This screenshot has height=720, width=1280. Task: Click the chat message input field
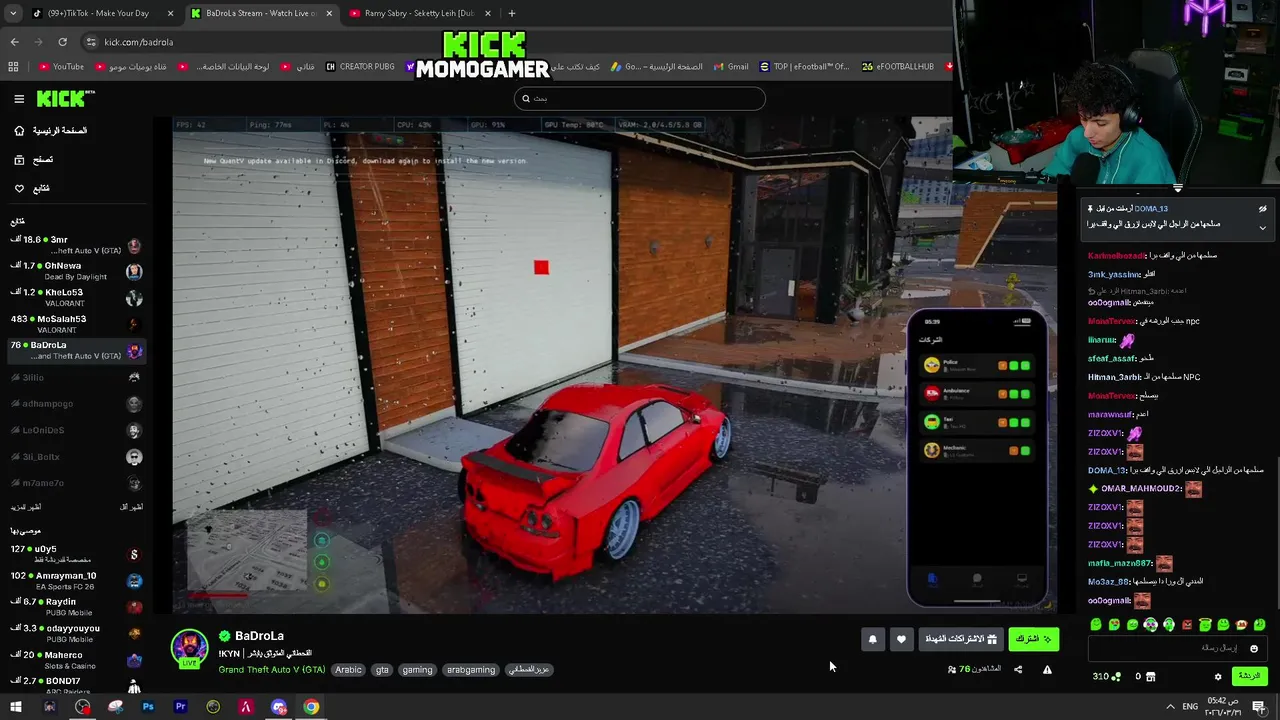coord(1176,648)
